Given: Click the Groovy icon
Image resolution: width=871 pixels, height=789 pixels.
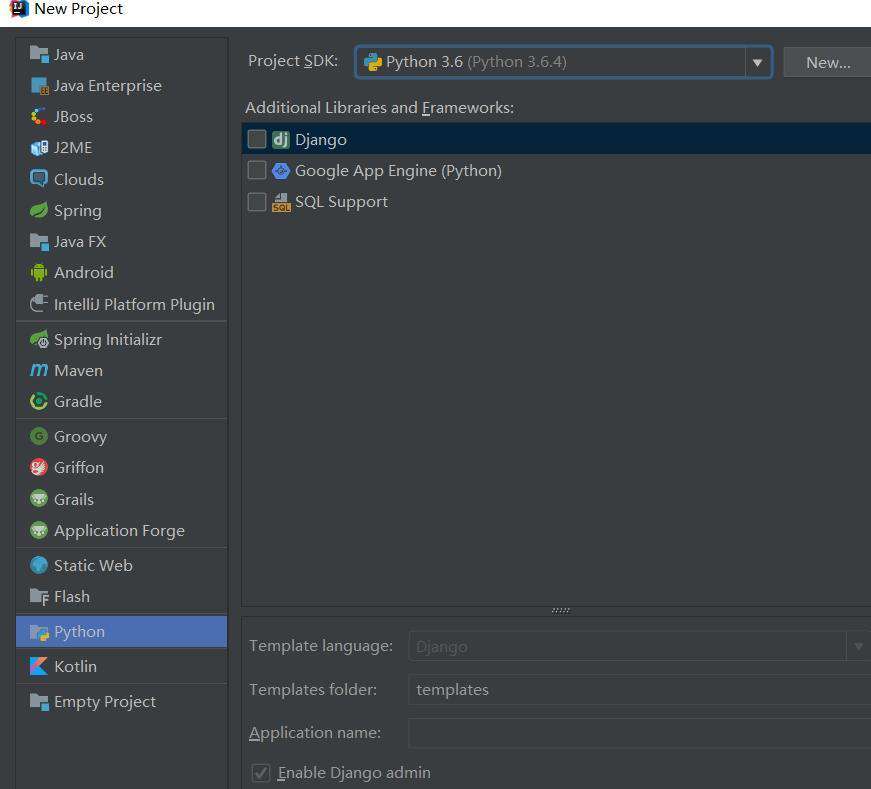Looking at the screenshot, I should (x=39, y=436).
